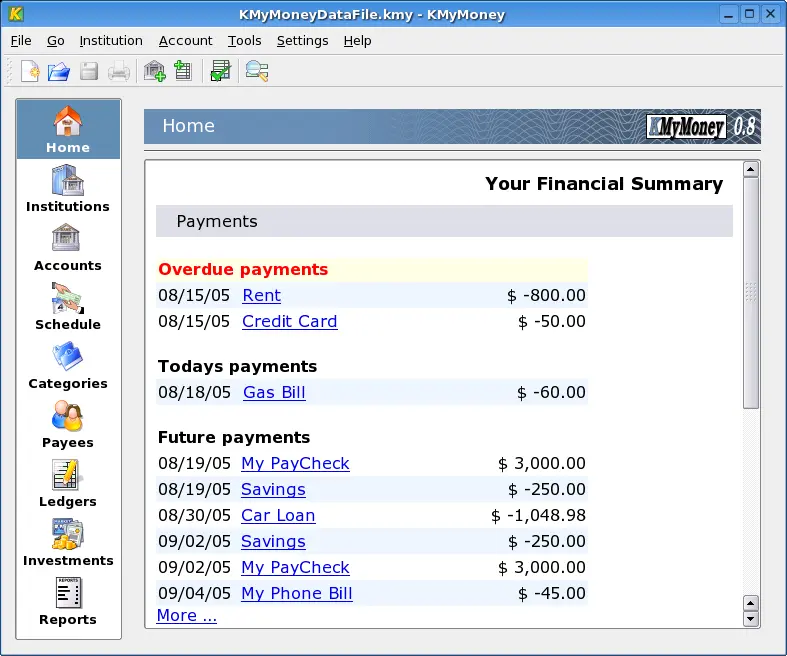Open the Institution menu
This screenshot has width=787, height=656.
(x=111, y=41)
